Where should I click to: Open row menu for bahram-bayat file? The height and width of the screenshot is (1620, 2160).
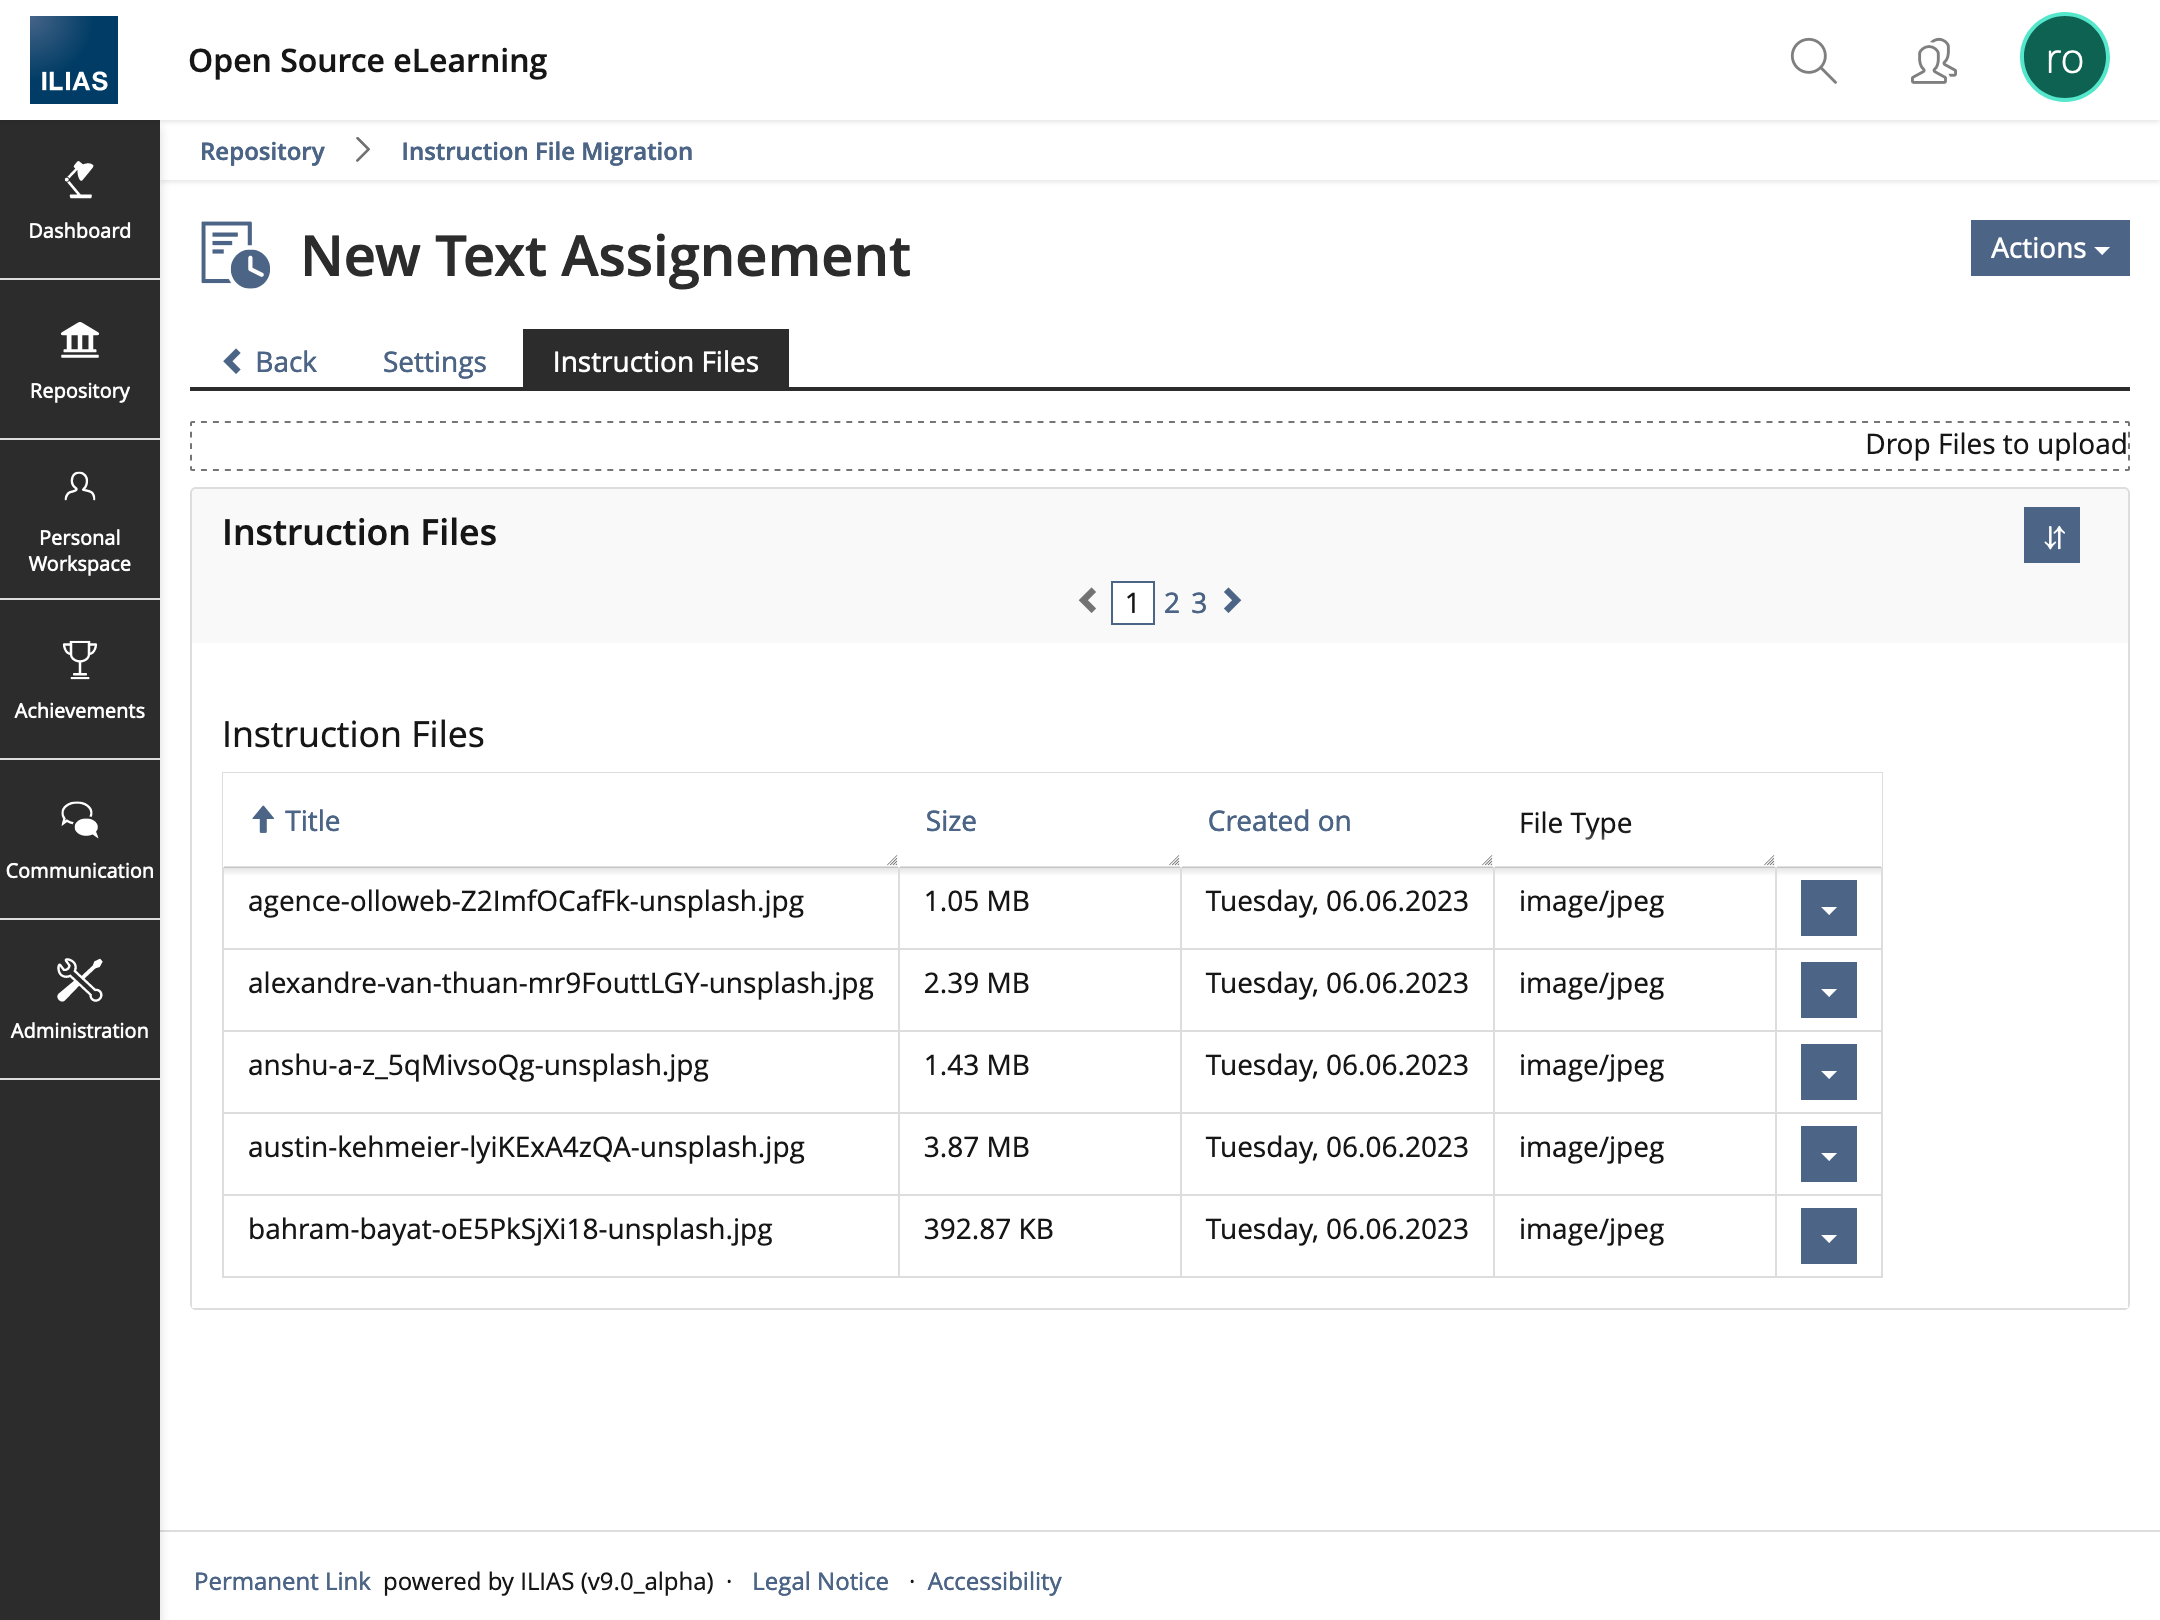click(x=1828, y=1236)
